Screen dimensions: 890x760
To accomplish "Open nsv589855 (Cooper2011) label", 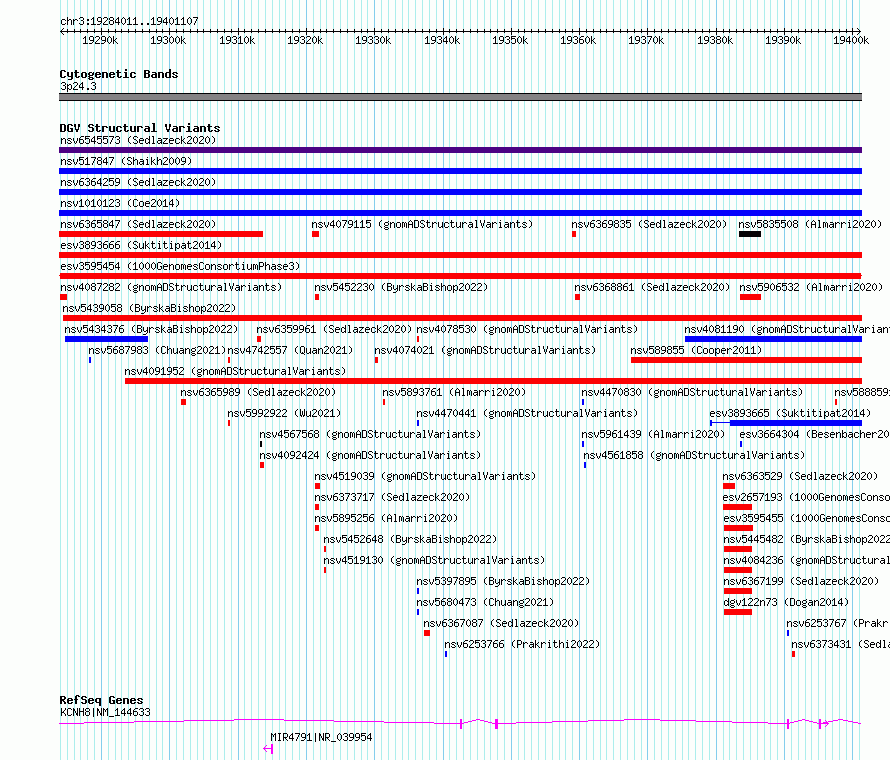I will click(696, 350).
